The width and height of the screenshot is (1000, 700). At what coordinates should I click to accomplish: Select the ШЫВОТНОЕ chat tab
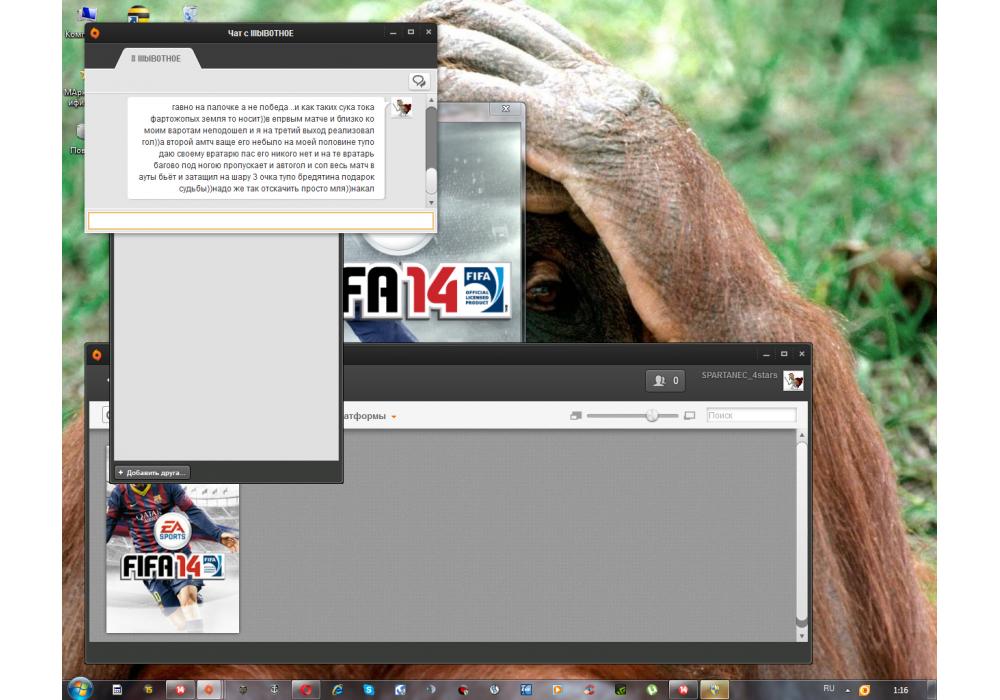pos(157,59)
